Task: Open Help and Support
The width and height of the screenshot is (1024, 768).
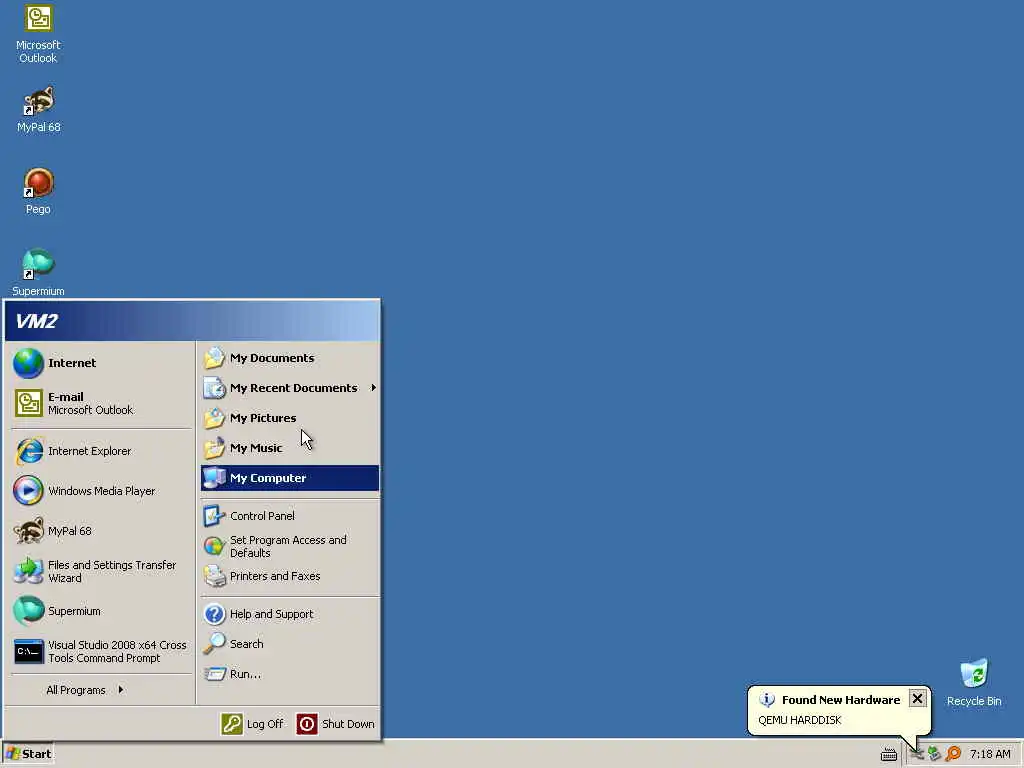Action: [290, 614]
